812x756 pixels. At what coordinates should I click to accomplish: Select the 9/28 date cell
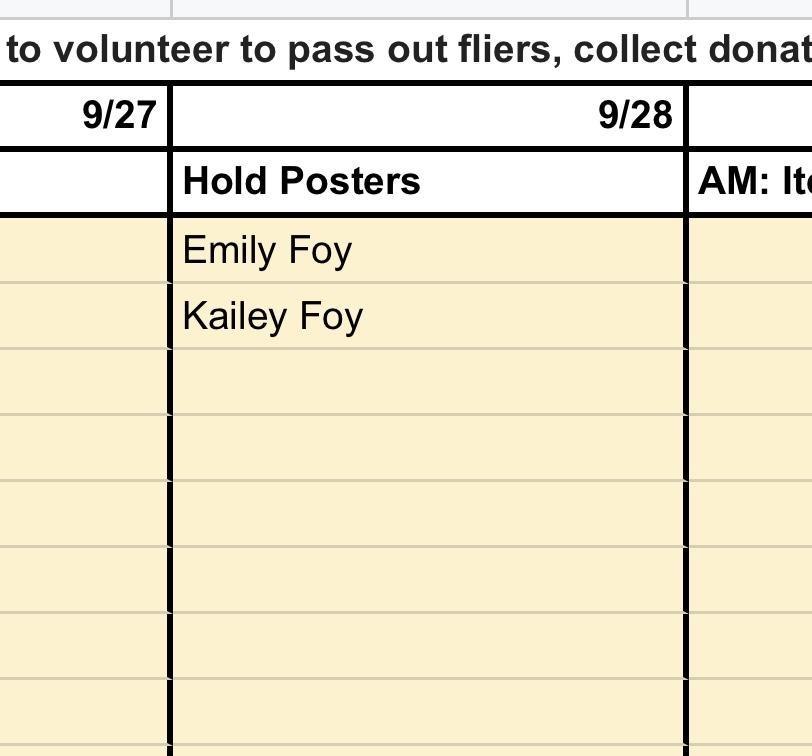(428, 116)
